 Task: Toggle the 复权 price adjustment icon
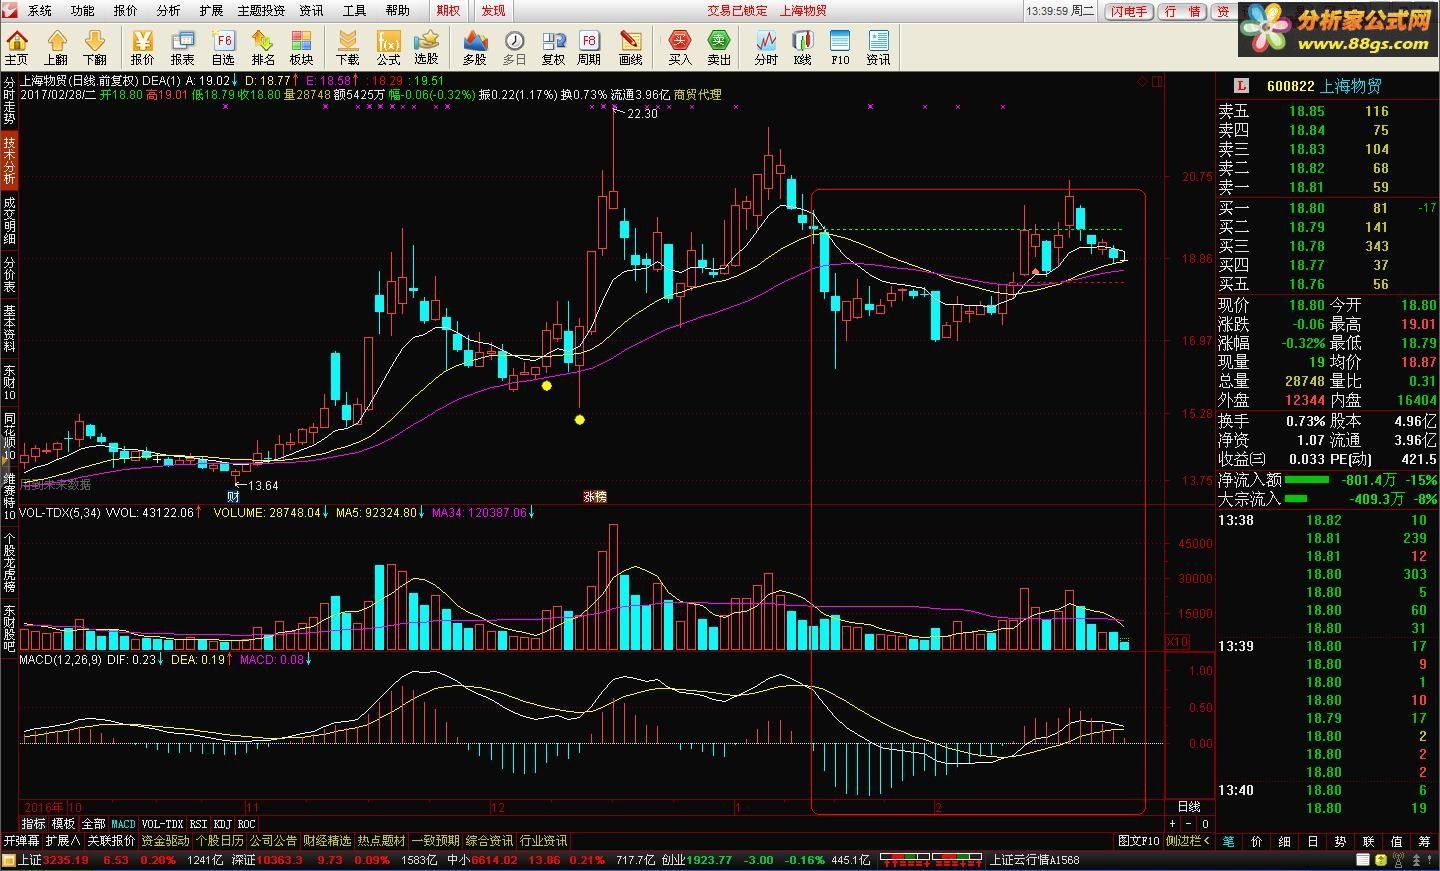(x=553, y=47)
